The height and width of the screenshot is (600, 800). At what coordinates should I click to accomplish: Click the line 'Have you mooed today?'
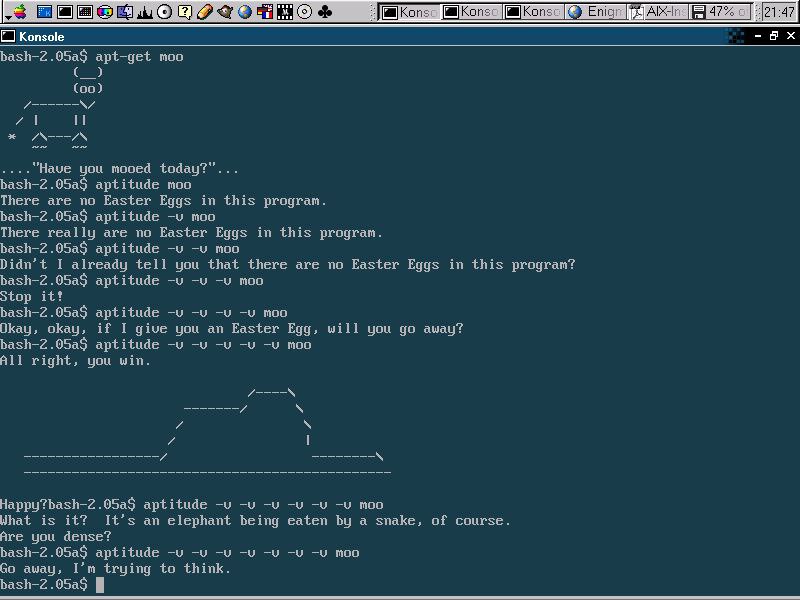click(120, 169)
